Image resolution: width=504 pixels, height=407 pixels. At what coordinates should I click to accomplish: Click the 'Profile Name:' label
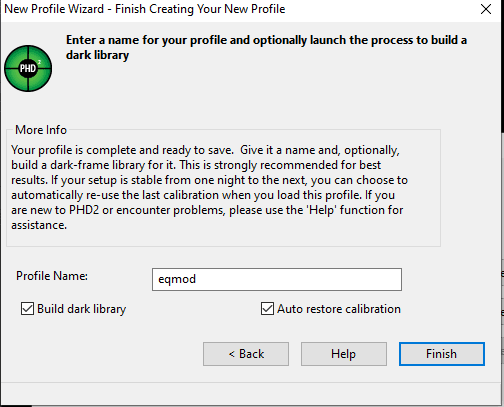click(x=52, y=276)
